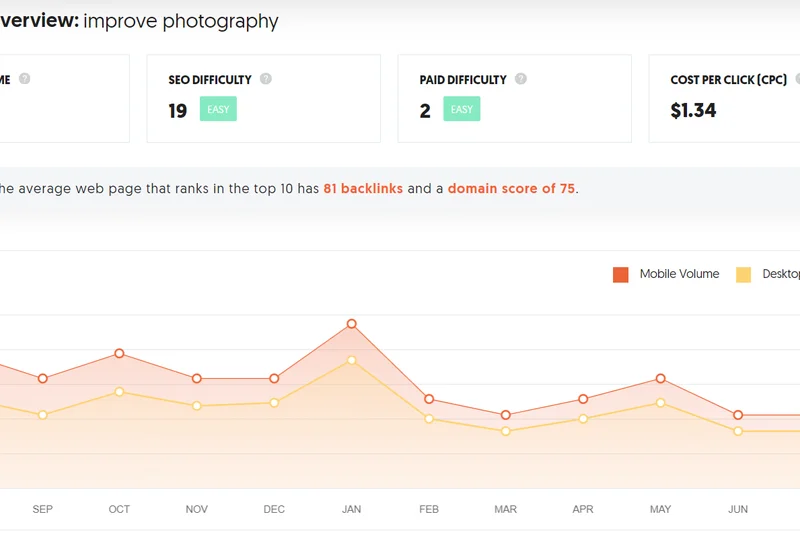Click the October desktop volume data point
Viewport: 800px width, 533px height.
[119, 391]
